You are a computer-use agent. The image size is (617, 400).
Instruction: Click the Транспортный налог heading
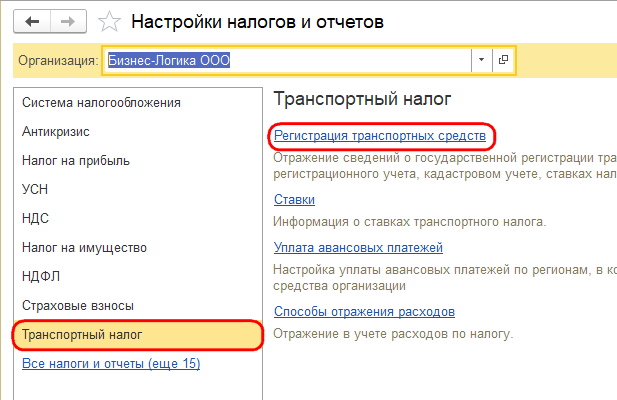(x=362, y=99)
